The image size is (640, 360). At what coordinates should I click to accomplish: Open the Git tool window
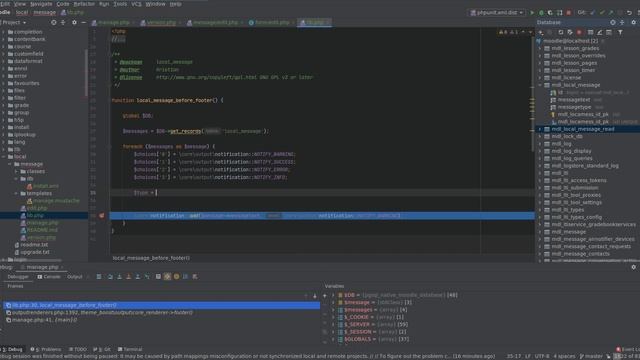tap(102, 349)
